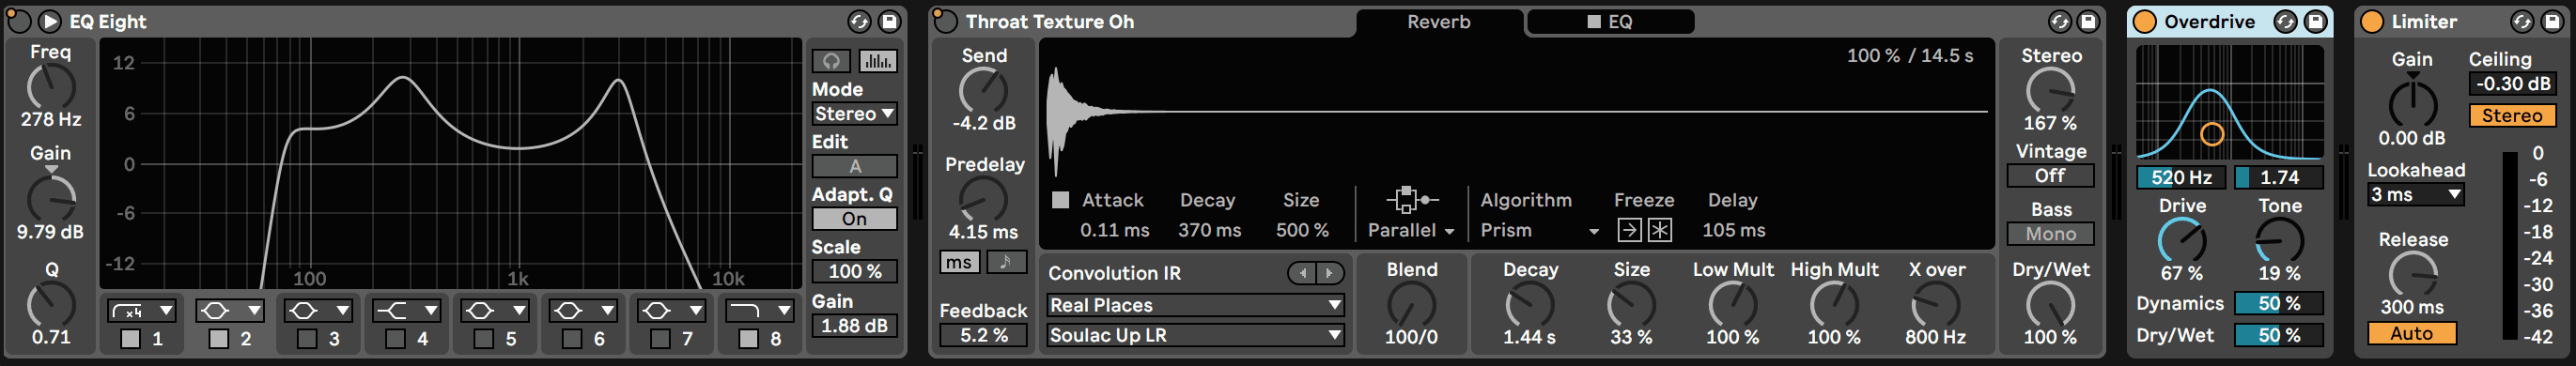Enable EQ band 1 checkbox

[x=130, y=339]
